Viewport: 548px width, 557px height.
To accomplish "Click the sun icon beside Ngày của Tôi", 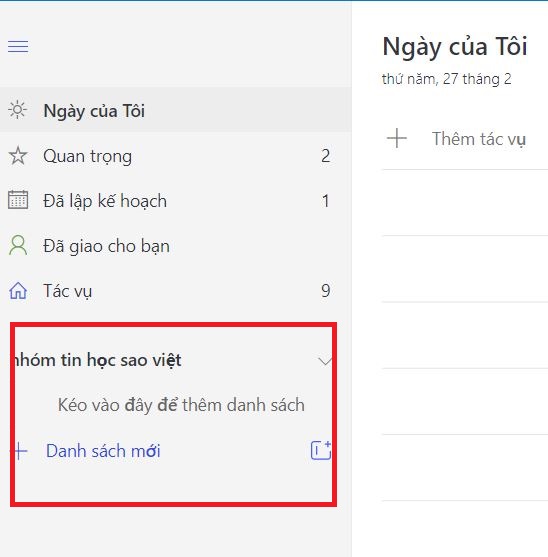I will [x=17, y=110].
